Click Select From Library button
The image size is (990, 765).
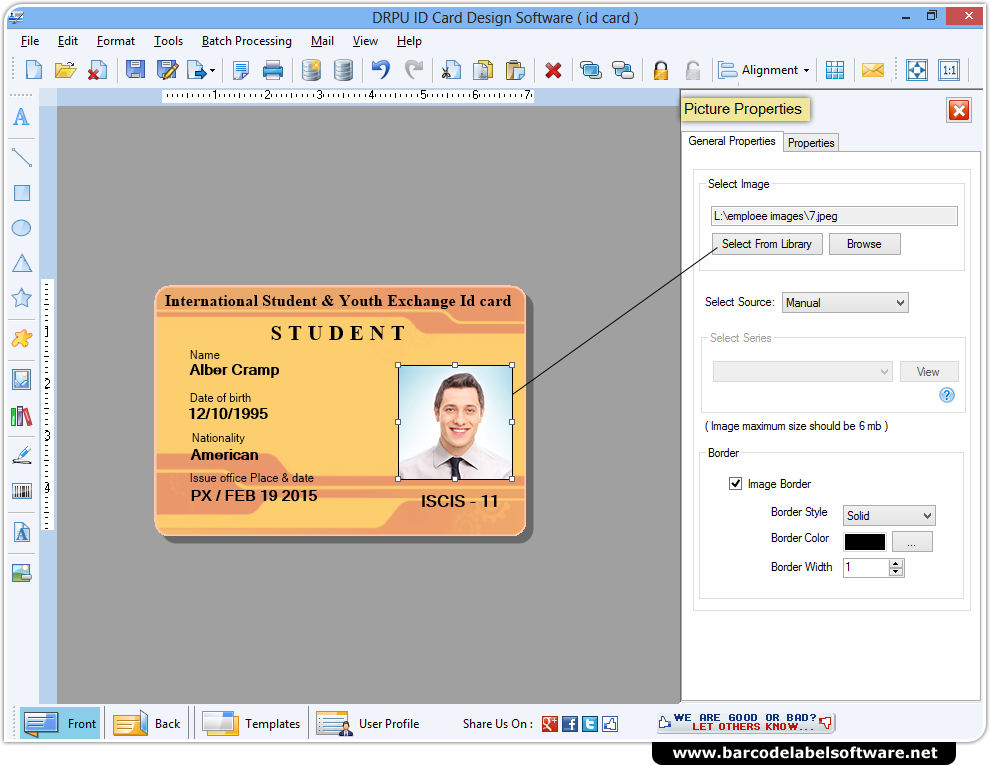click(x=766, y=243)
